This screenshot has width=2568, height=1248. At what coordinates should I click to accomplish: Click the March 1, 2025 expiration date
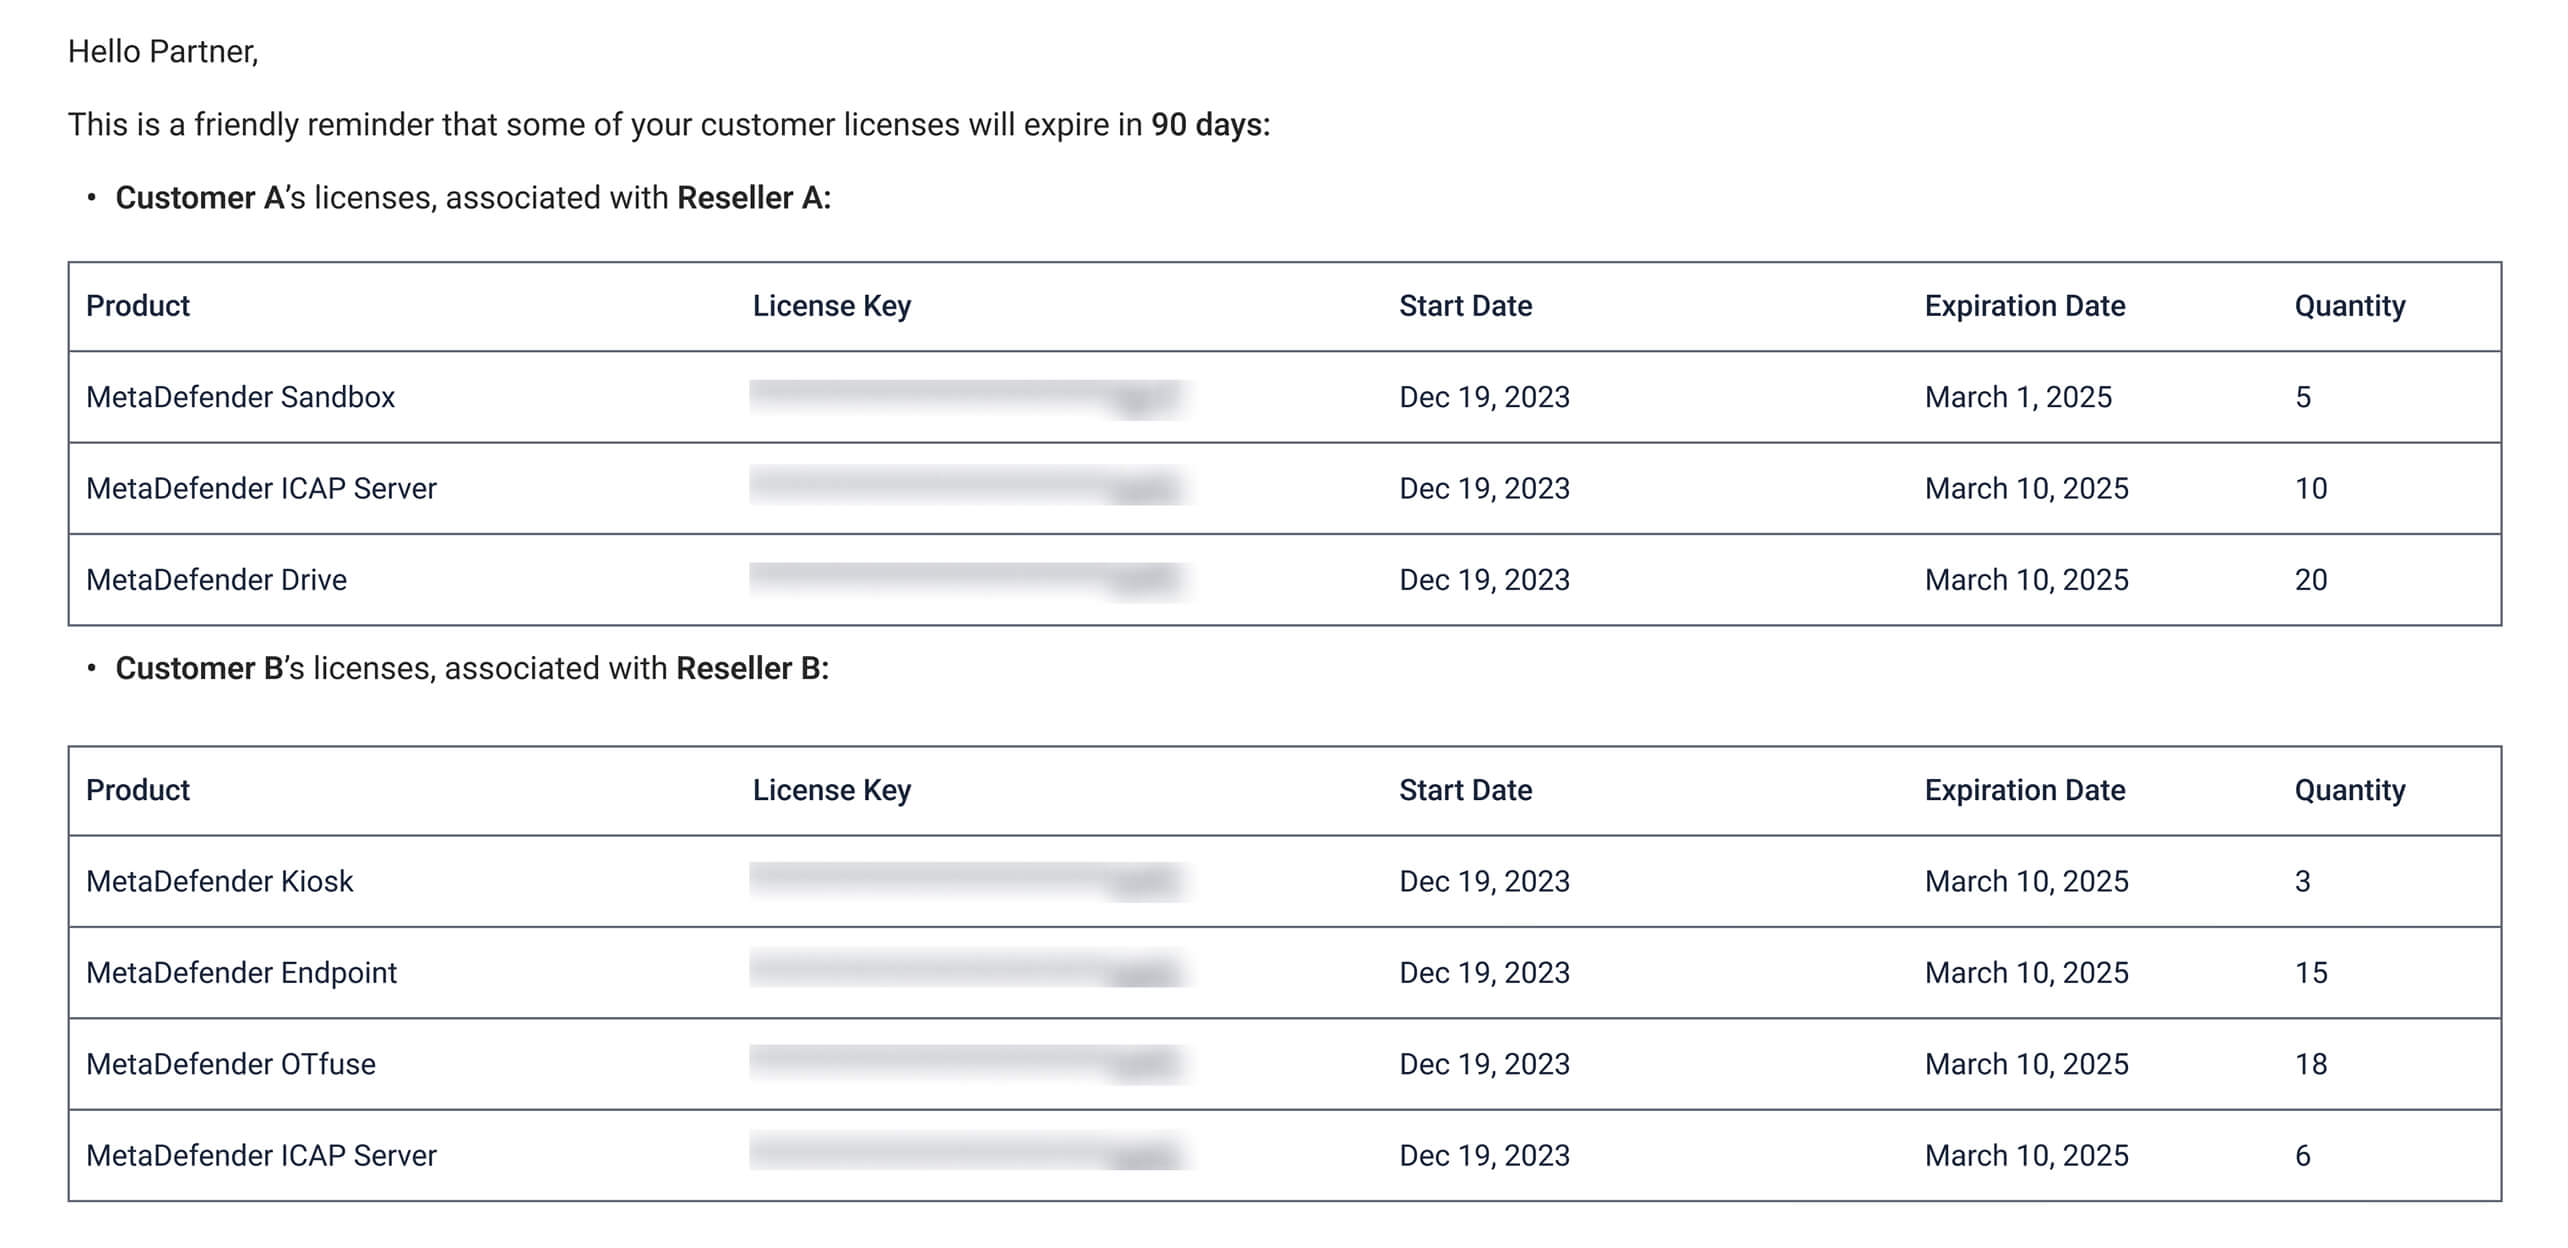point(2018,397)
